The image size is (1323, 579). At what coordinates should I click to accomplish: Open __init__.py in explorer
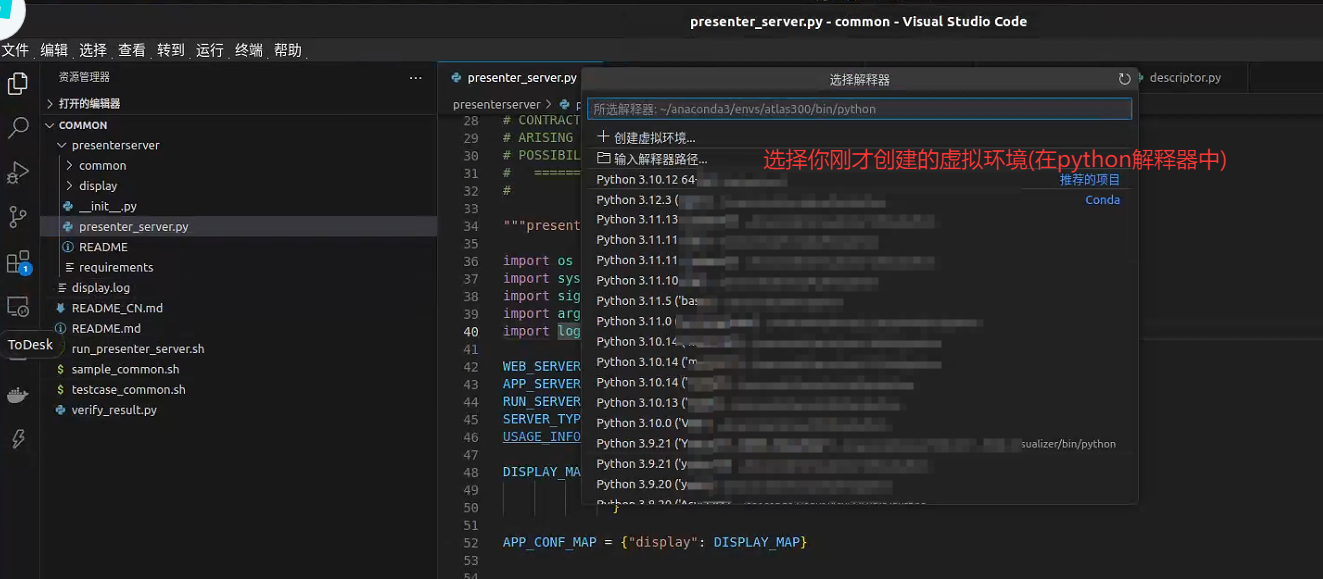coord(238,206)
